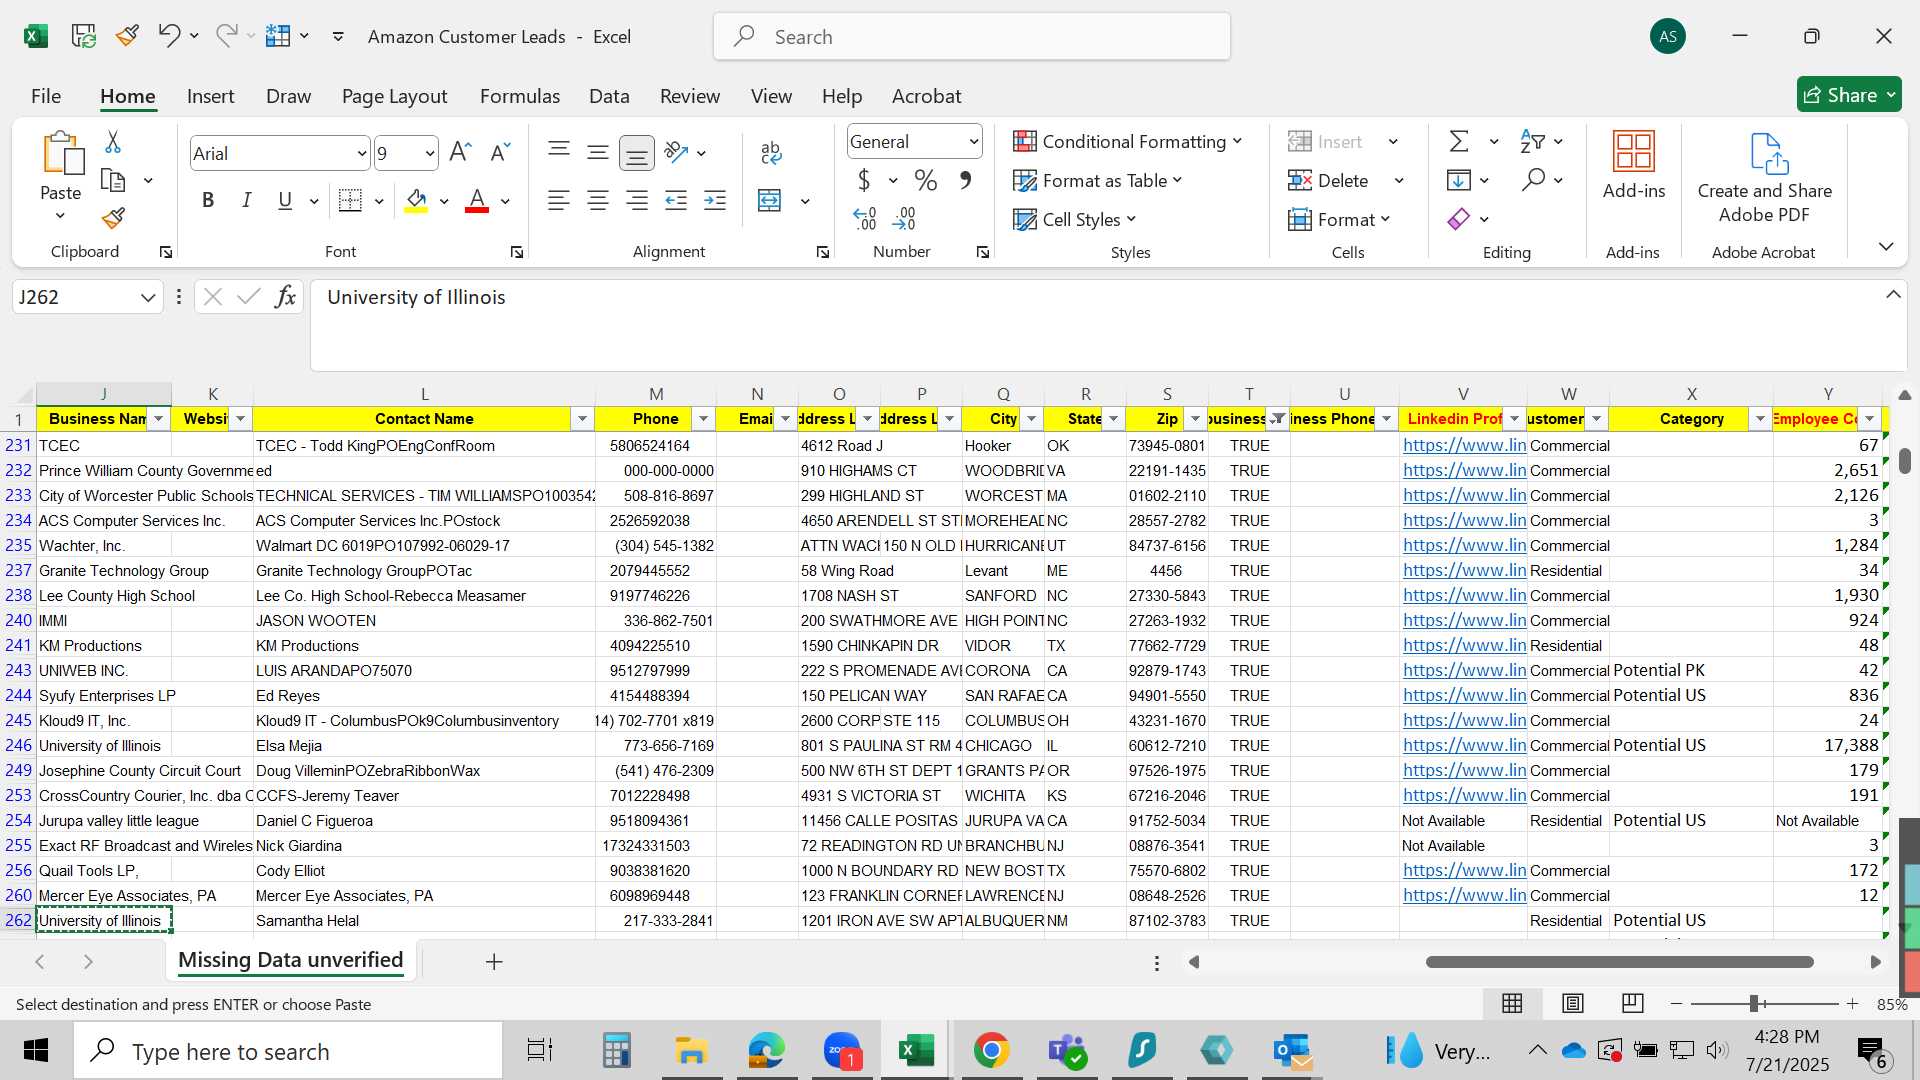
Task: Switch to the Acrobat tab
Action: coord(926,96)
